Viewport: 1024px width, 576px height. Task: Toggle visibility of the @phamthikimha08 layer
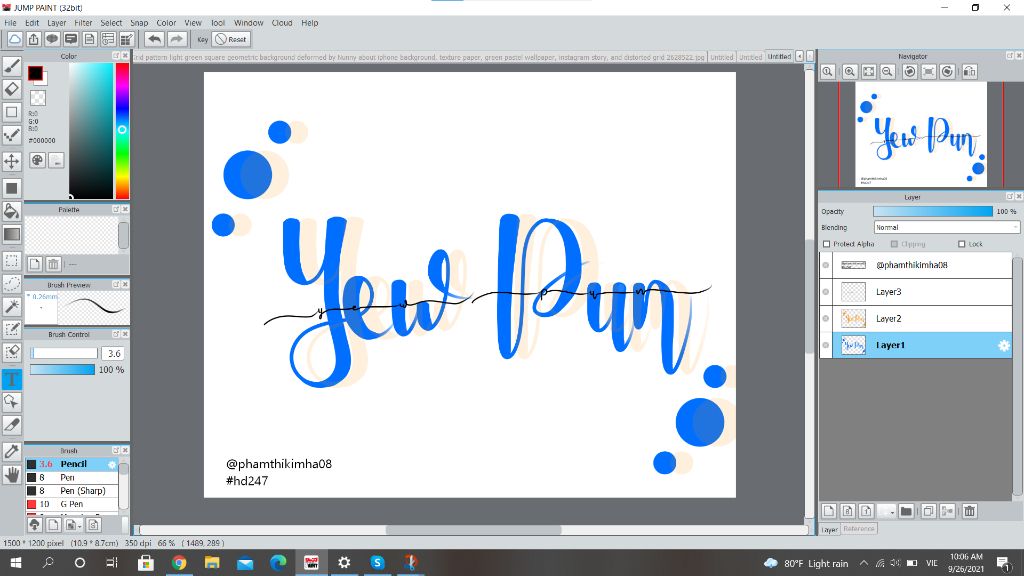click(x=826, y=265)
